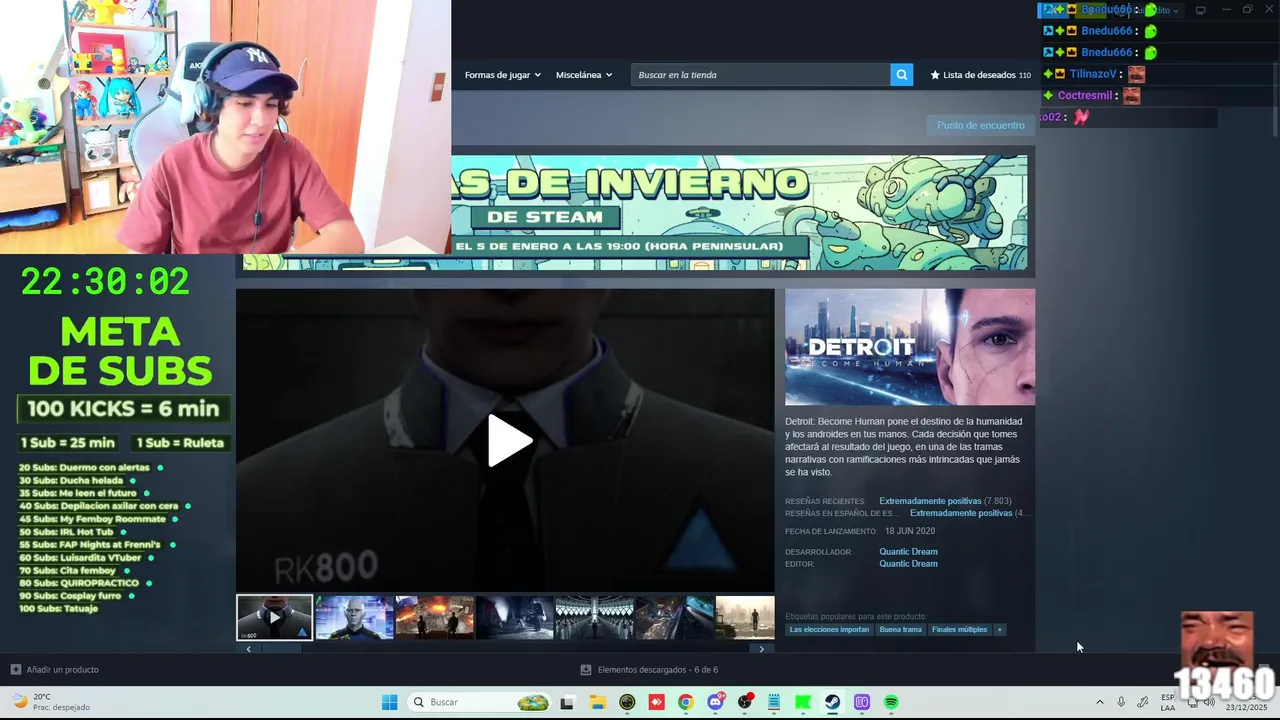Show hidden system tray icons
Screen dimensions: 1280x720
pos(1100,702)
